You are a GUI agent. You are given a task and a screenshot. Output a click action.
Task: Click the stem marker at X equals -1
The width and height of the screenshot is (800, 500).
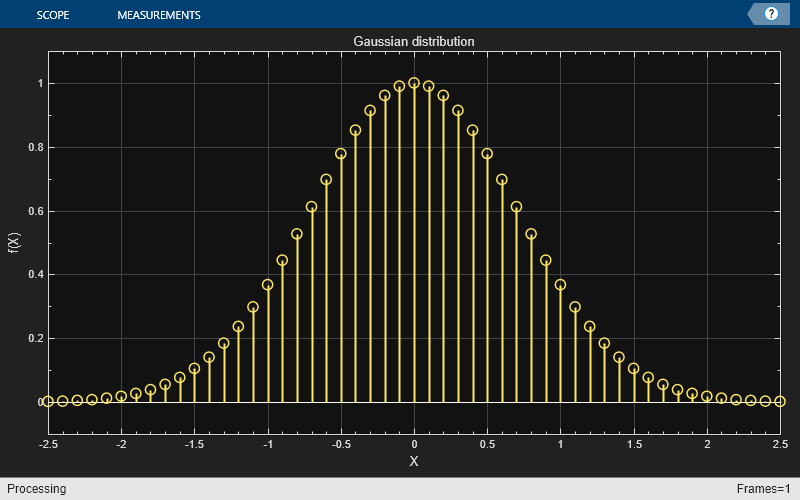click(x=268, y=285)
